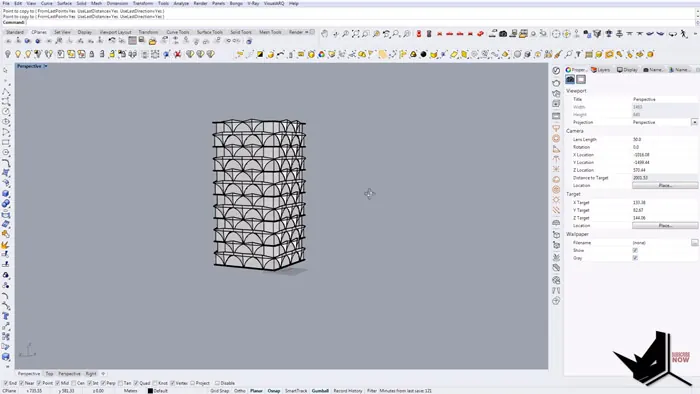Toggle SmartTrack in status bar
Screen dimensions: 700x394
pos(296,391)
